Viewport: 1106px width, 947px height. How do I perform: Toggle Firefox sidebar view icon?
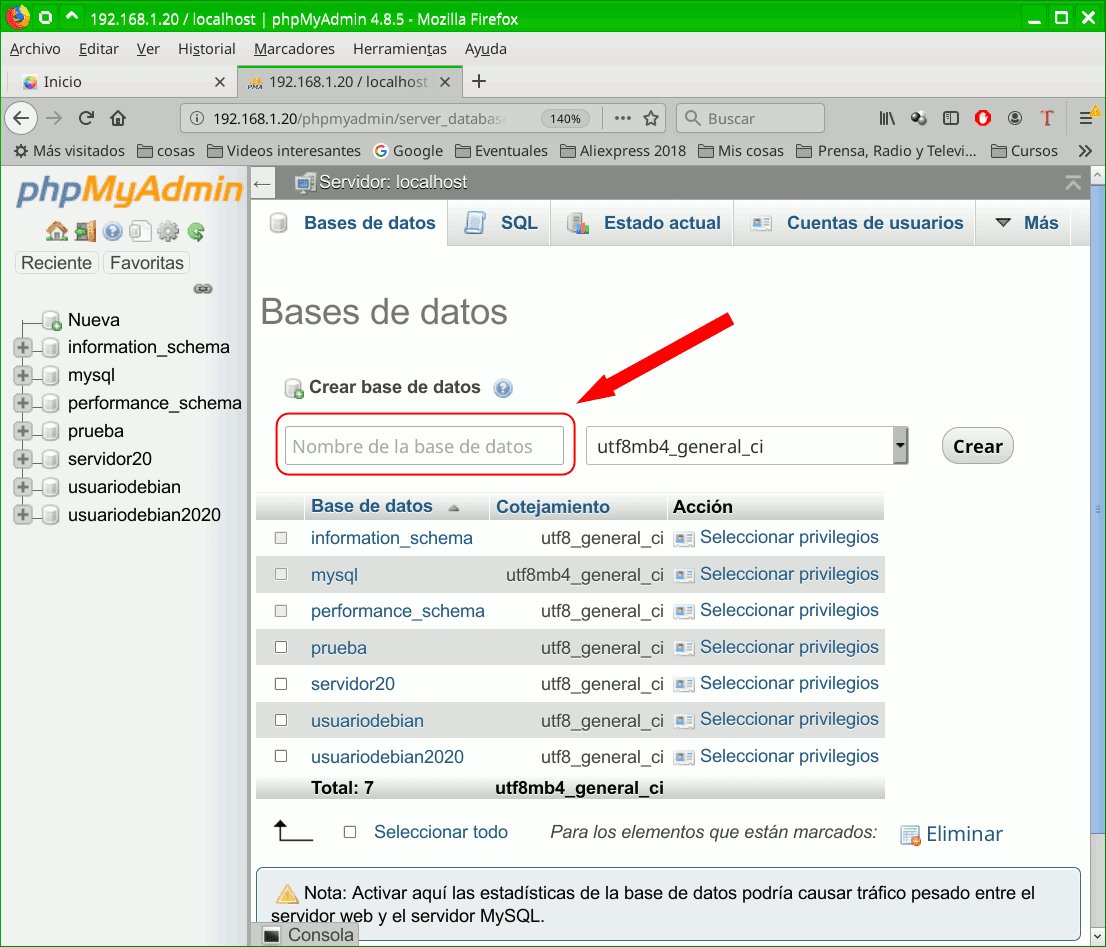click(x=951, y=118)
